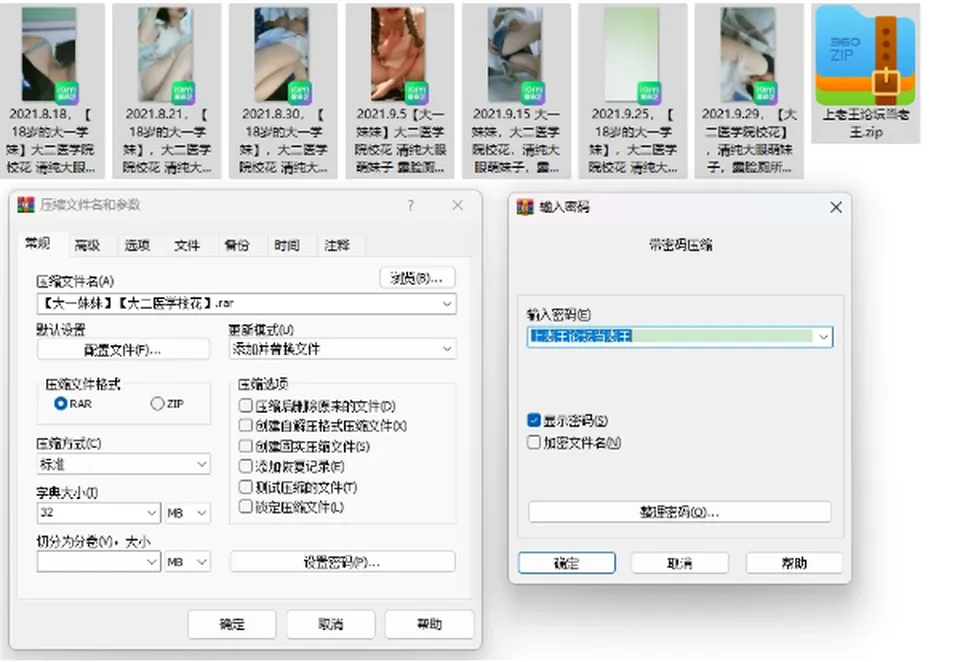Screen dimensions: 960x662
Task: Click the 浏览(B)... button
Action: tap(417, 278)
